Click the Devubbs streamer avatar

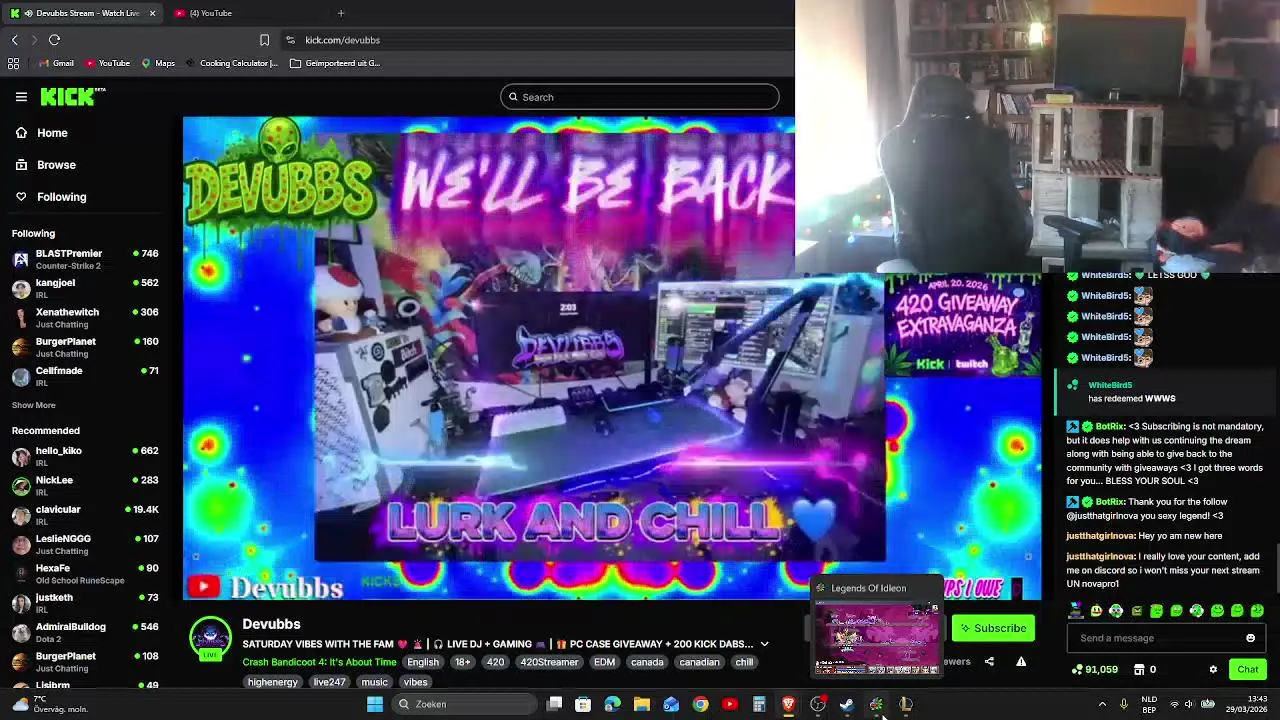[210, 638]
